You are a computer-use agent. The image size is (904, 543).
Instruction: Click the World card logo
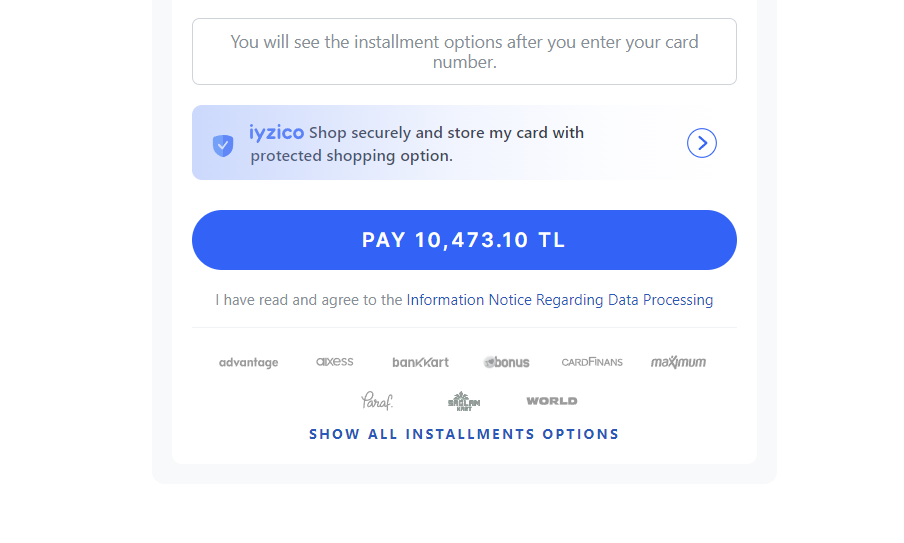tap(552, 401)
